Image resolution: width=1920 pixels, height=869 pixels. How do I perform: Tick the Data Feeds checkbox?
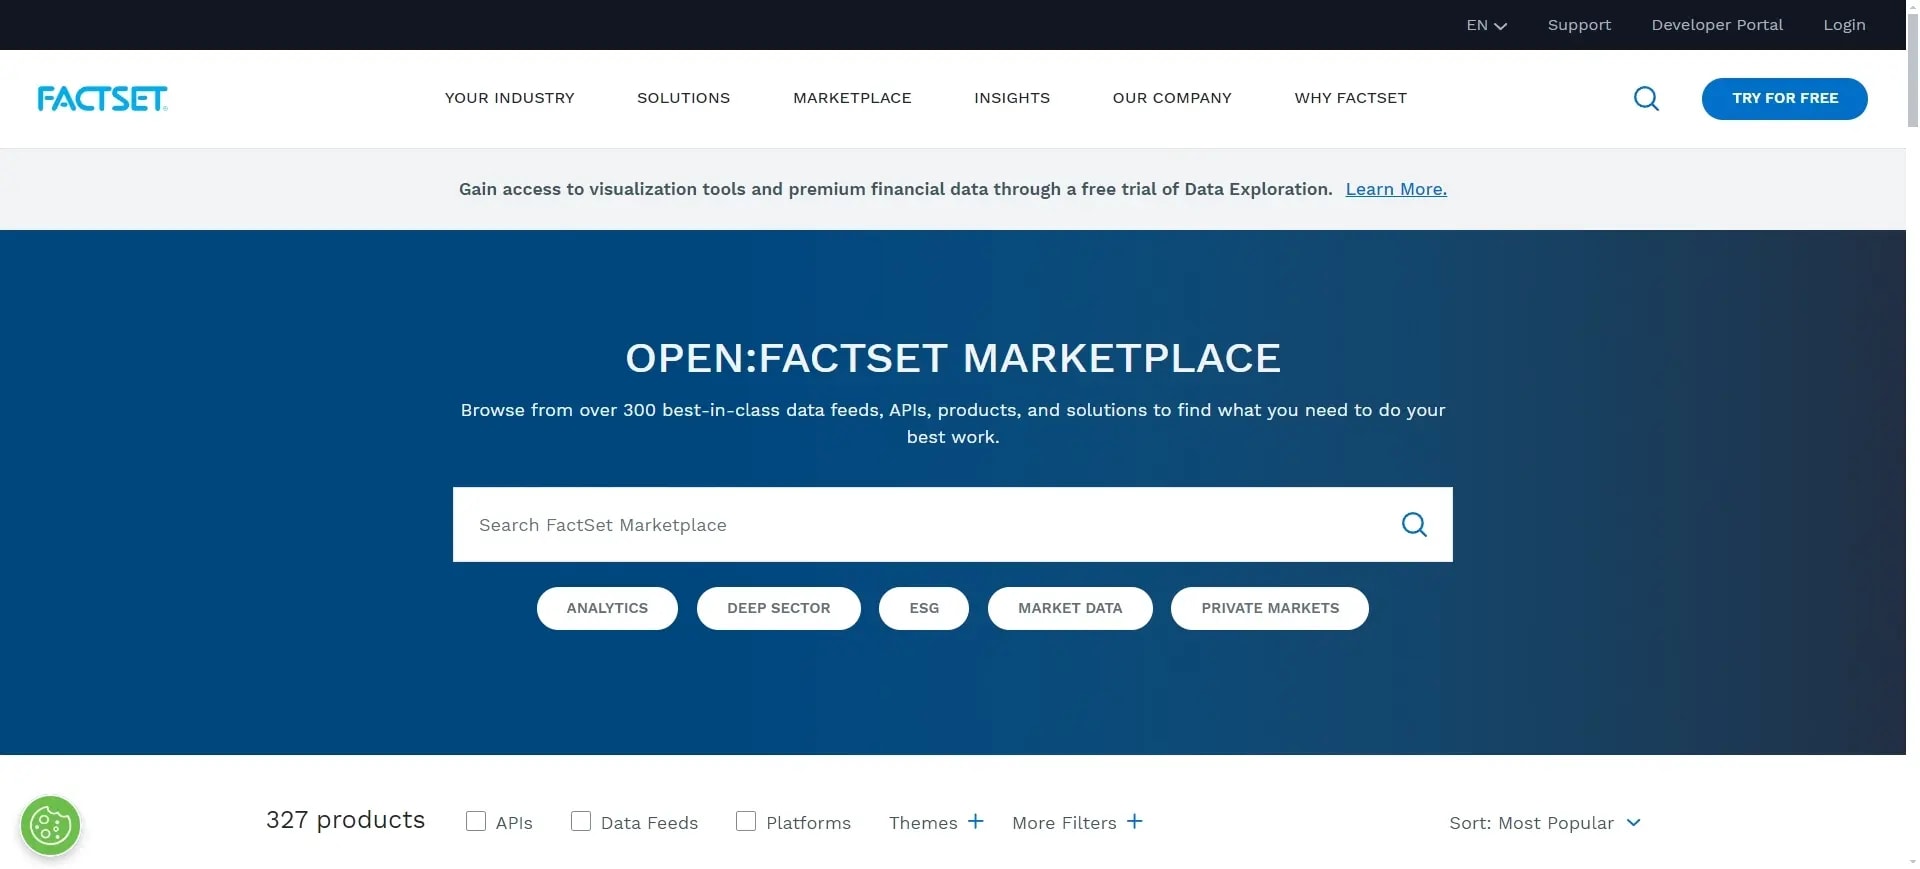click(x=581, y=821)
